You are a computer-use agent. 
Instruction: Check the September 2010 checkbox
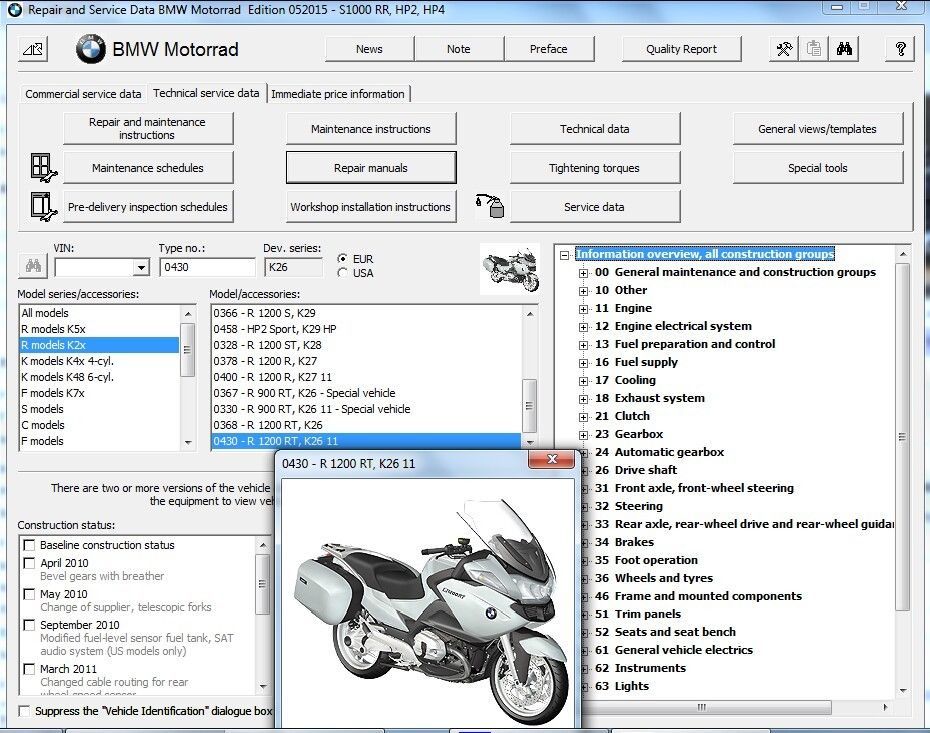pos(29,624)
